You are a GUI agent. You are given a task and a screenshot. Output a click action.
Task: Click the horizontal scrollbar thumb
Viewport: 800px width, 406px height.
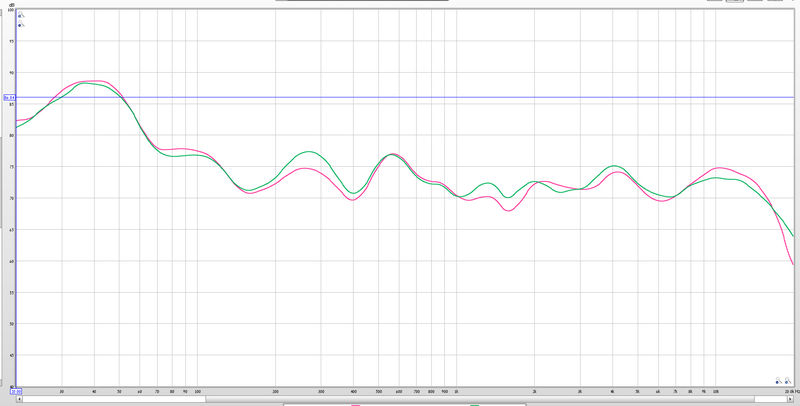(480, 399)
